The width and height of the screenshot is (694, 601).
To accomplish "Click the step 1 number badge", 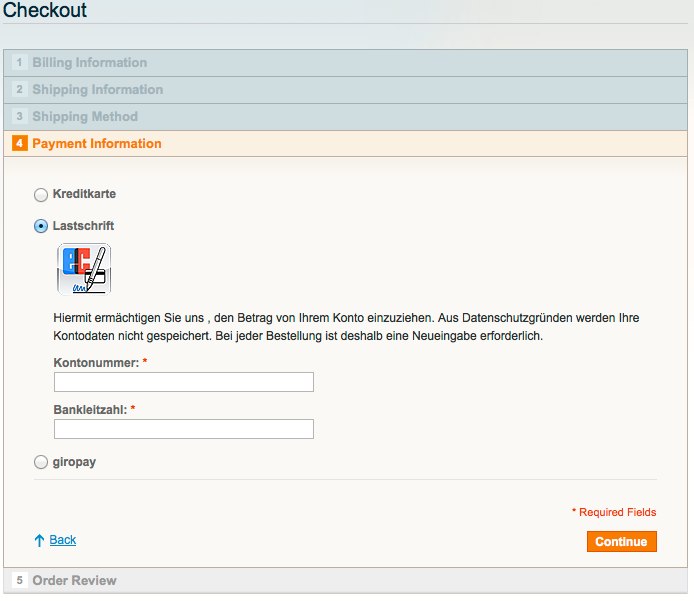I will pyautogui.click(x=19, y=63).
